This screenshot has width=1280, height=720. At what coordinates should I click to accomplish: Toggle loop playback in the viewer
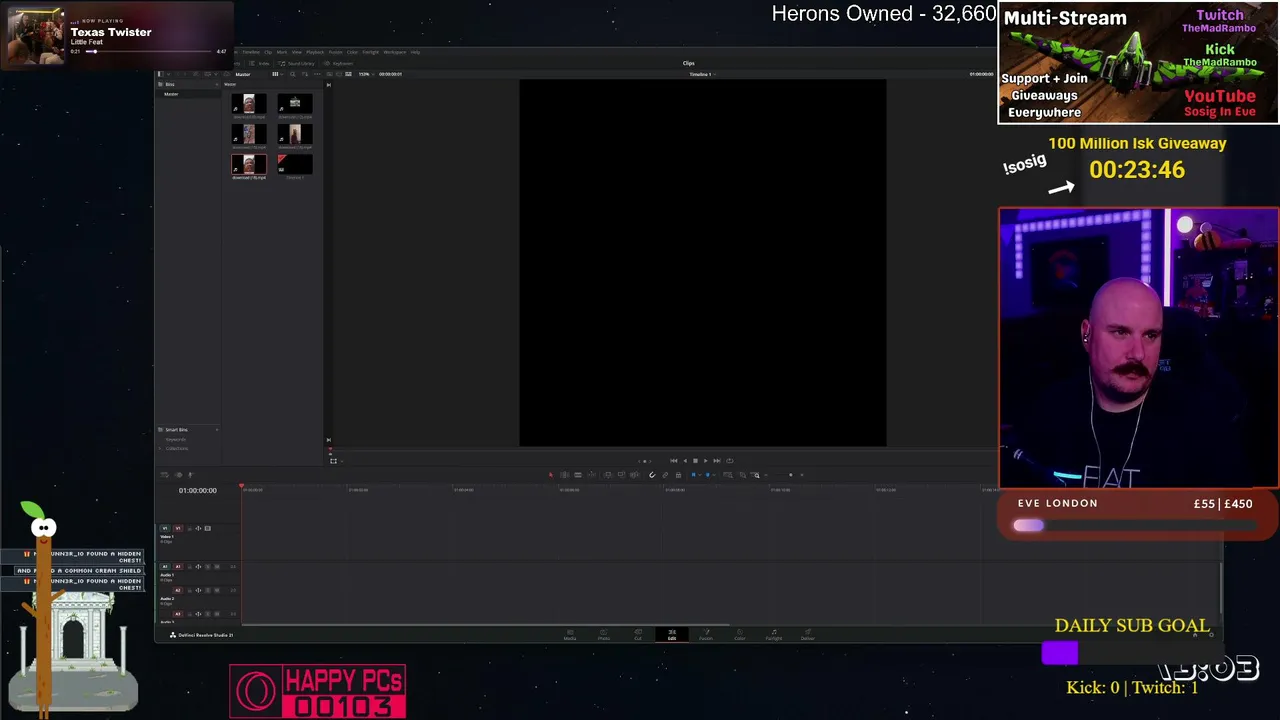coord(729,461)
